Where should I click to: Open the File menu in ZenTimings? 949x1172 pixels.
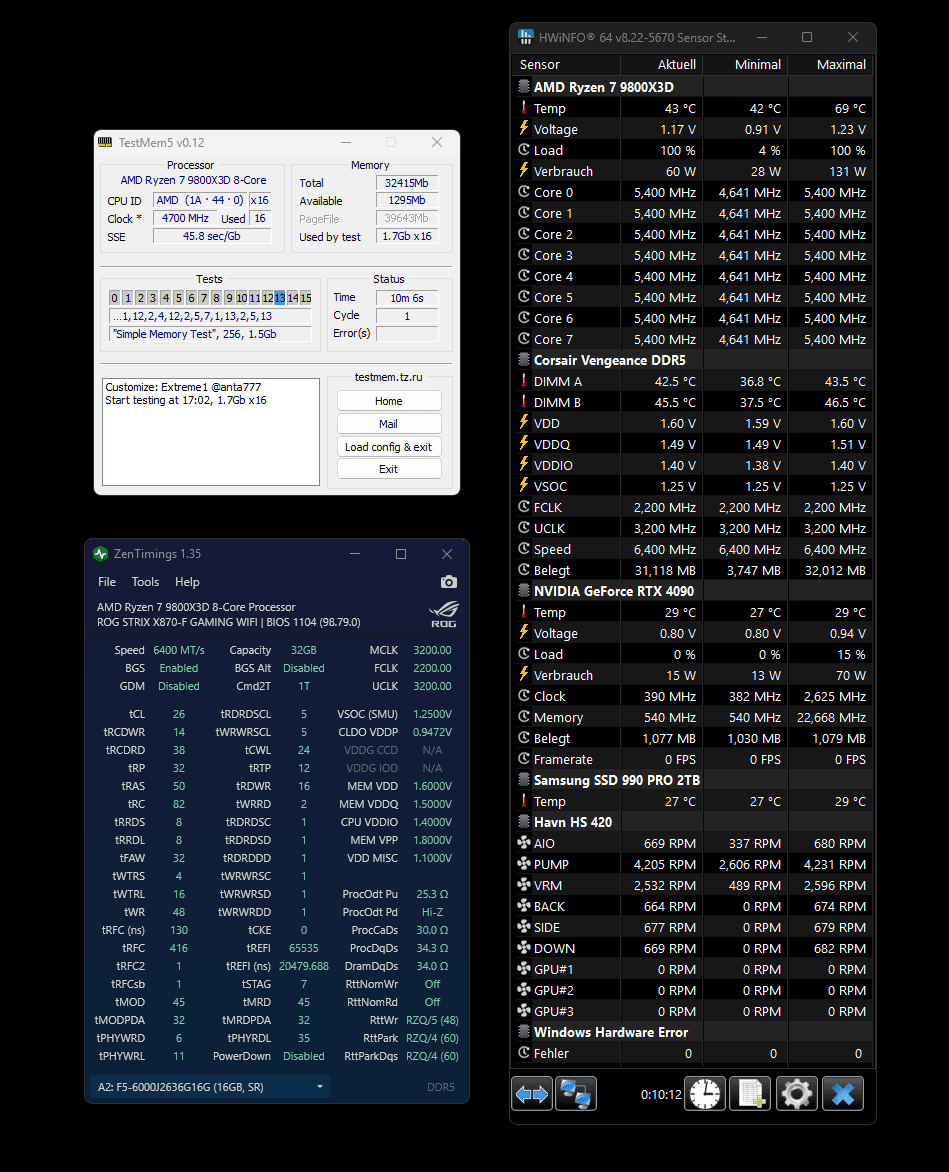(107, 582)
